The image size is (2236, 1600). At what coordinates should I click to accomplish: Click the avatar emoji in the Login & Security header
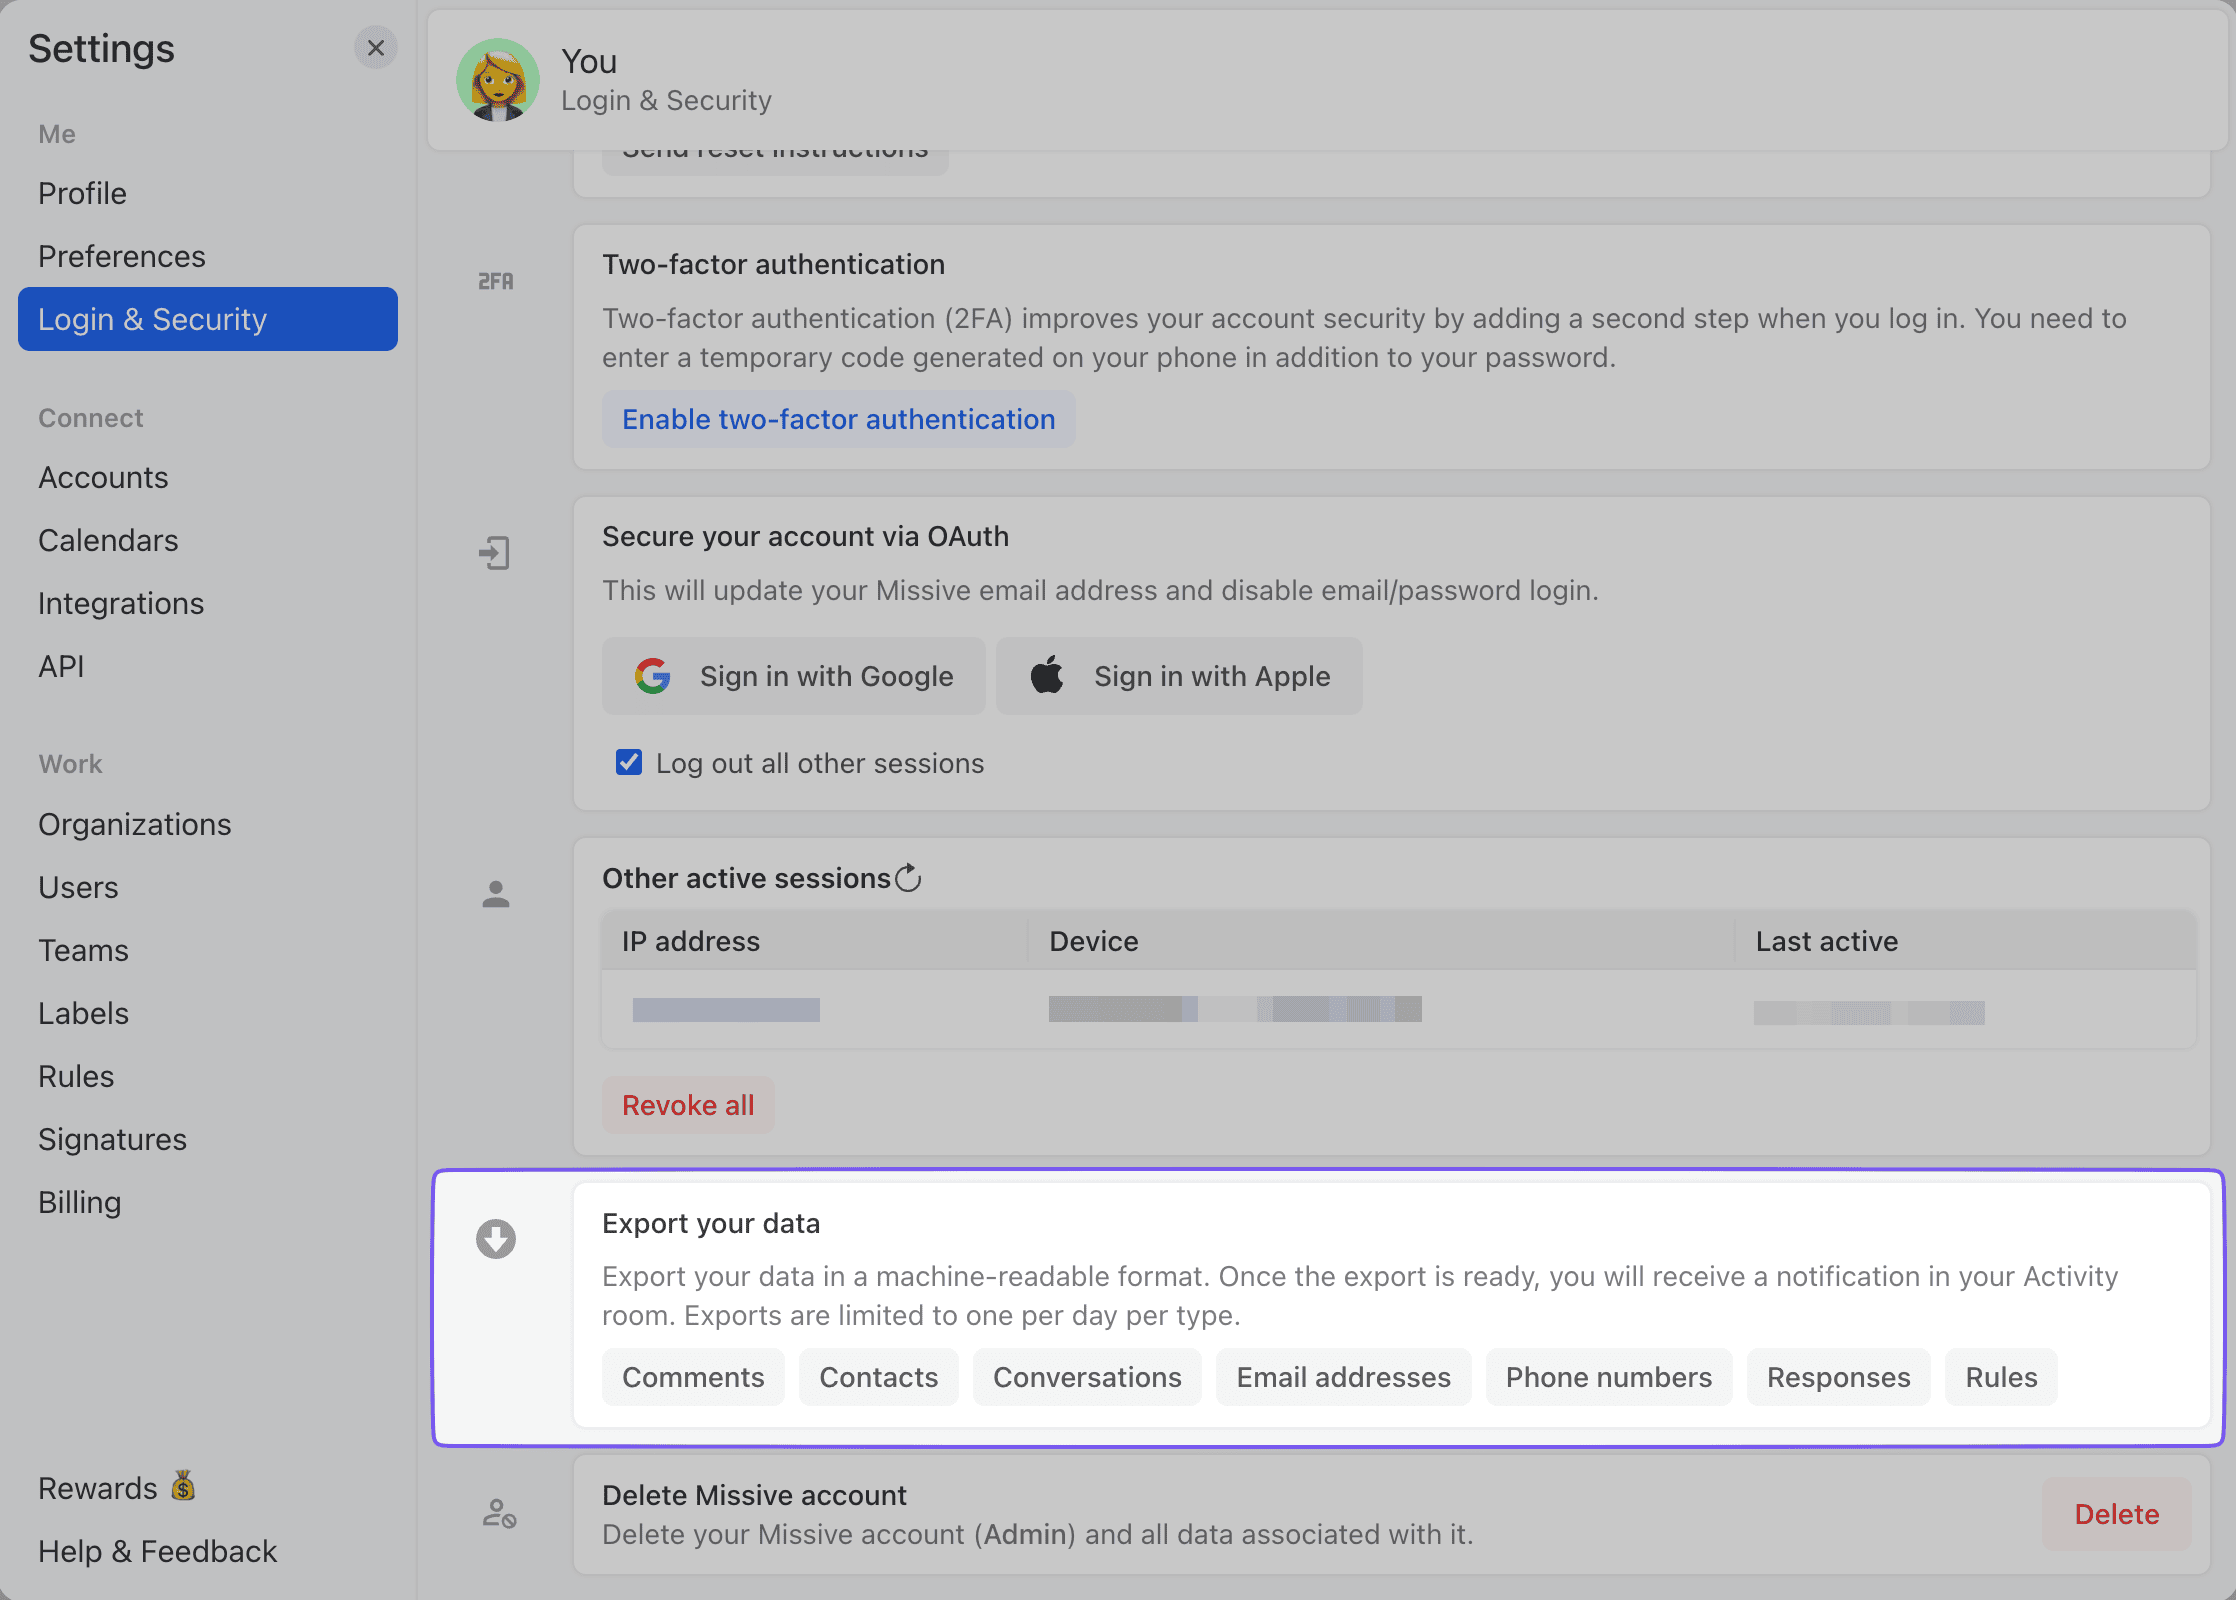coord(497,80)
